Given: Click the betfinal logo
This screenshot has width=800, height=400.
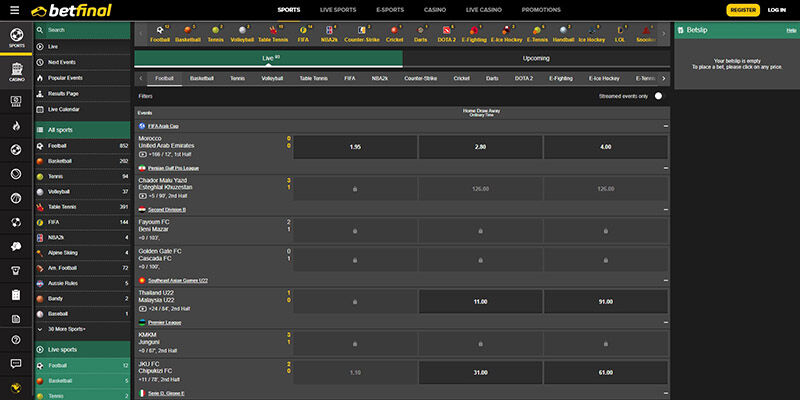Looking at the screenshot, I should [x=71, y=10].
